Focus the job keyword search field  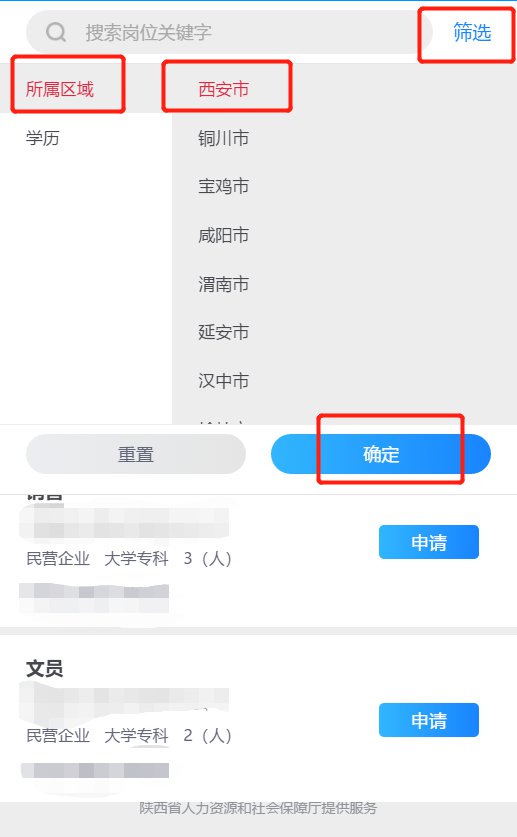[x=229, y=32]
